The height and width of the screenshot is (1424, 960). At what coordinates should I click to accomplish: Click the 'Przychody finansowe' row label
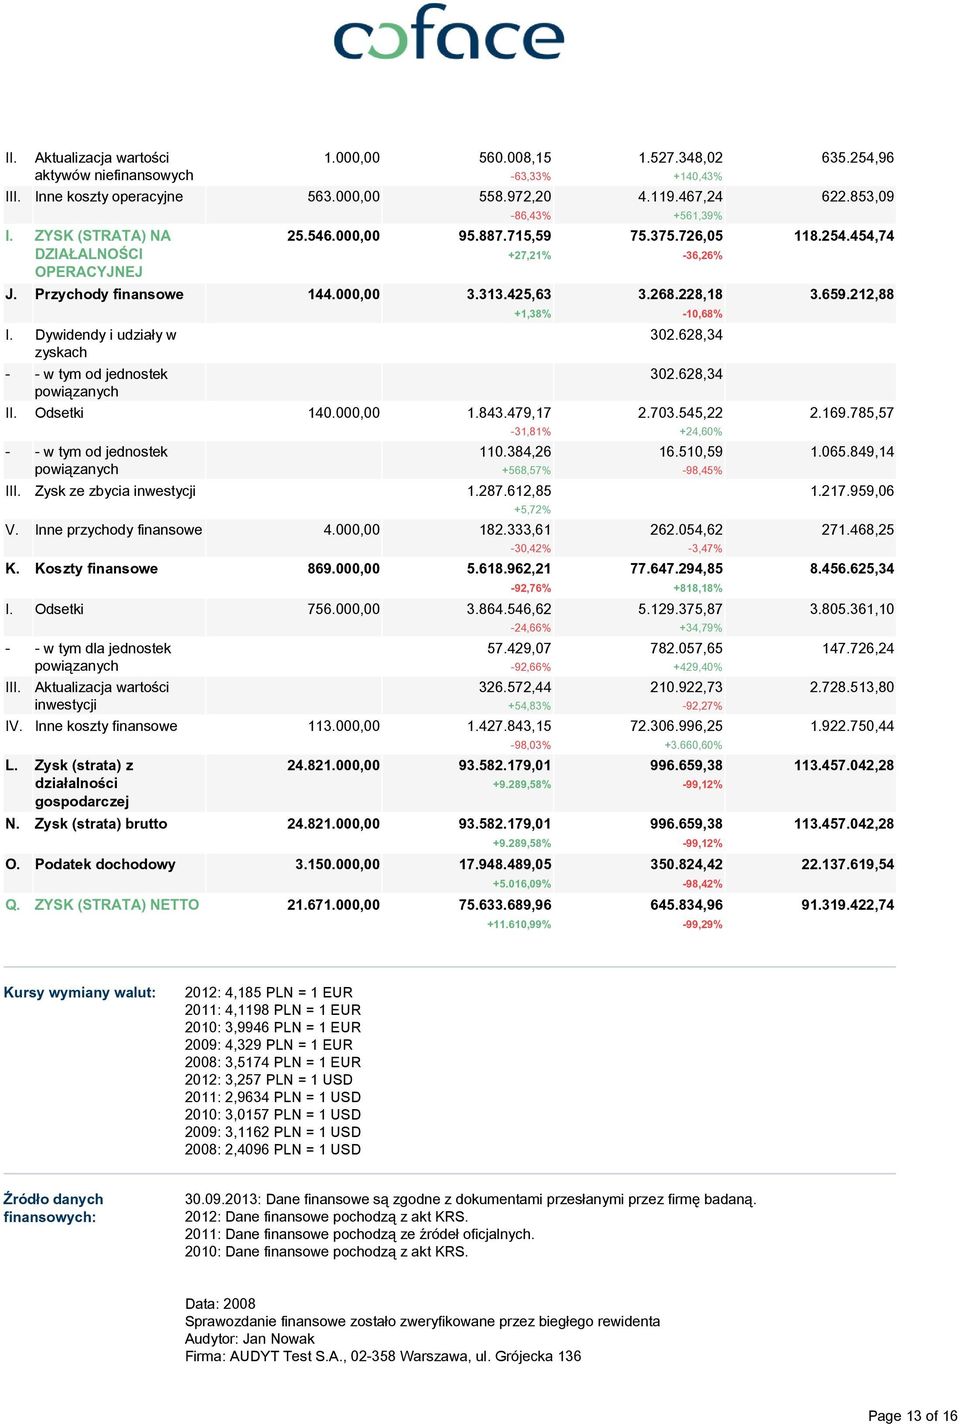109,294
